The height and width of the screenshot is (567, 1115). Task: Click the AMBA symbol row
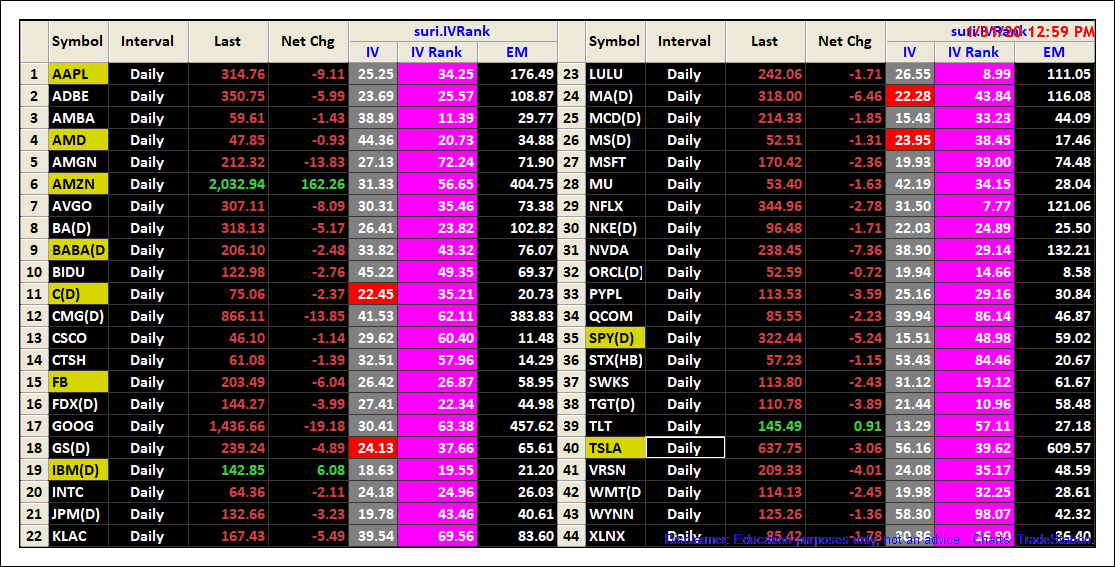click(78, 118)
